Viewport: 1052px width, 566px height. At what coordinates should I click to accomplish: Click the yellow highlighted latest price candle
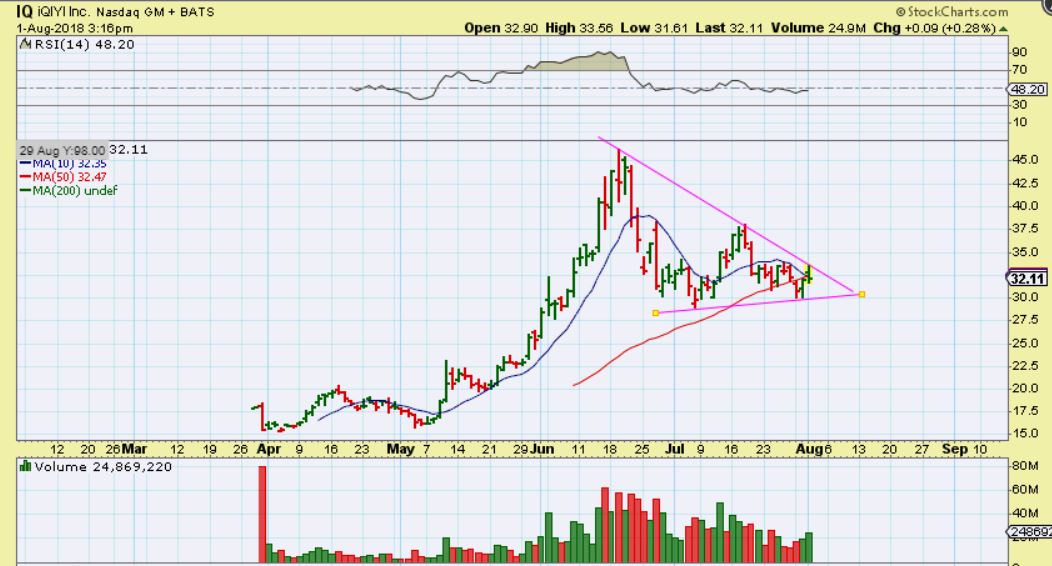[809, 274]
